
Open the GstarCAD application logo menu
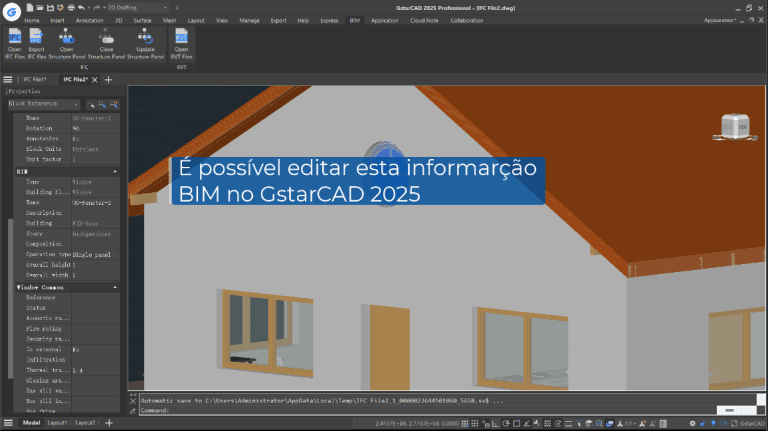[11, 12]
